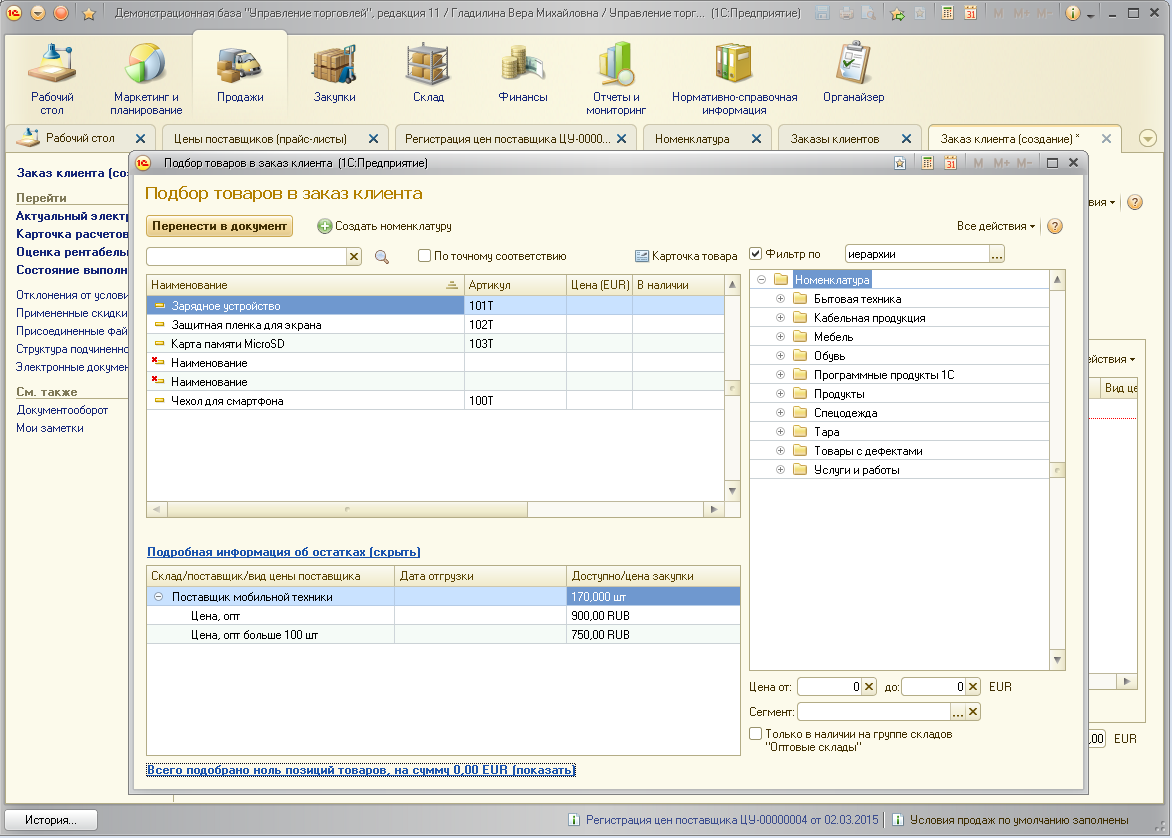Viewport: 1172px width, 838px height.
Task: Clear the Сегмент field
Action: [972, 712]
